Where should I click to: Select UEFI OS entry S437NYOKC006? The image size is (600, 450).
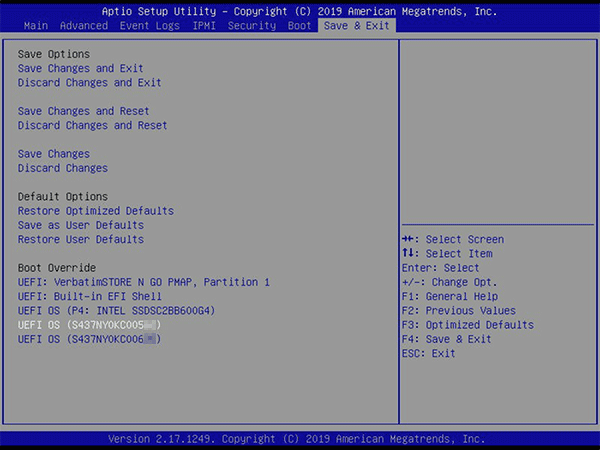[x=90, y=340]
